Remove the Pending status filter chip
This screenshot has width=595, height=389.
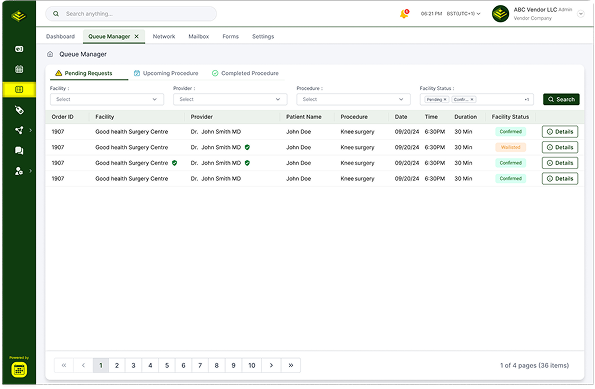pyautogui.click(x=445, y=99)
